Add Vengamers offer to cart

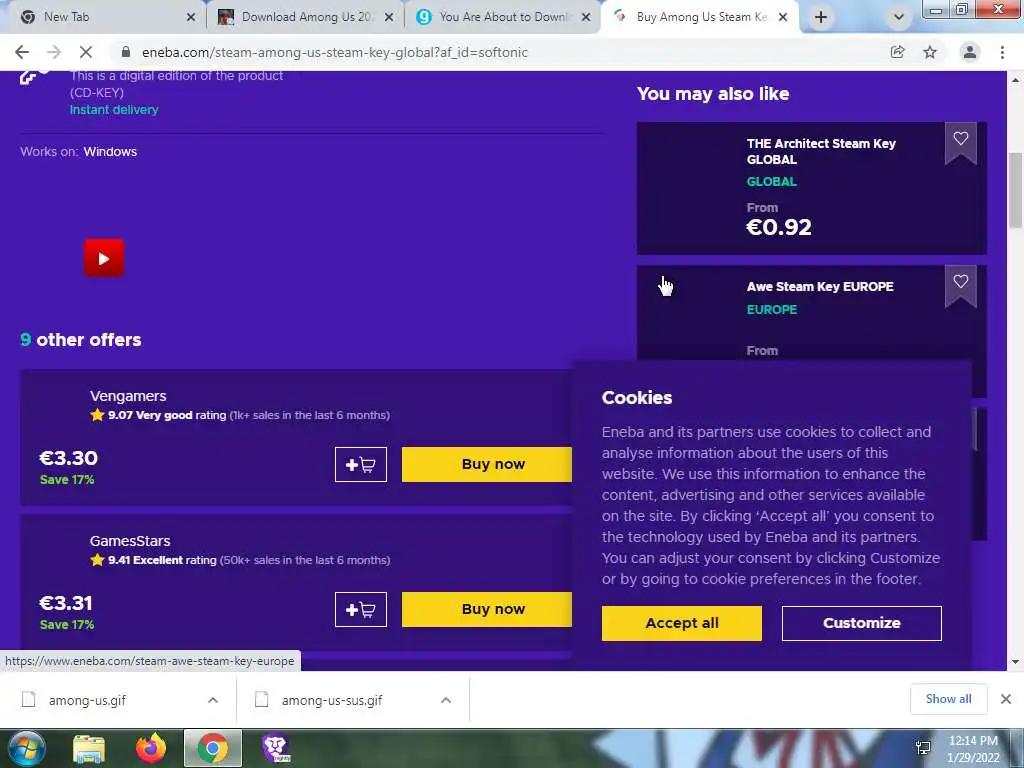click(360, 464)
